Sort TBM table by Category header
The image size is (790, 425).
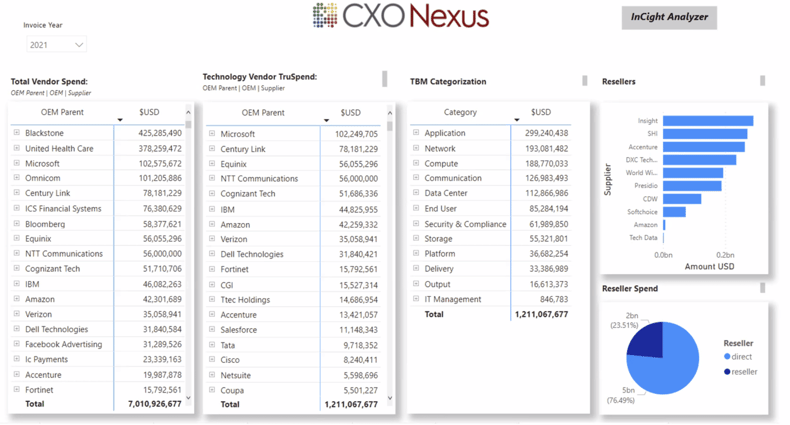tap(460, 112)
